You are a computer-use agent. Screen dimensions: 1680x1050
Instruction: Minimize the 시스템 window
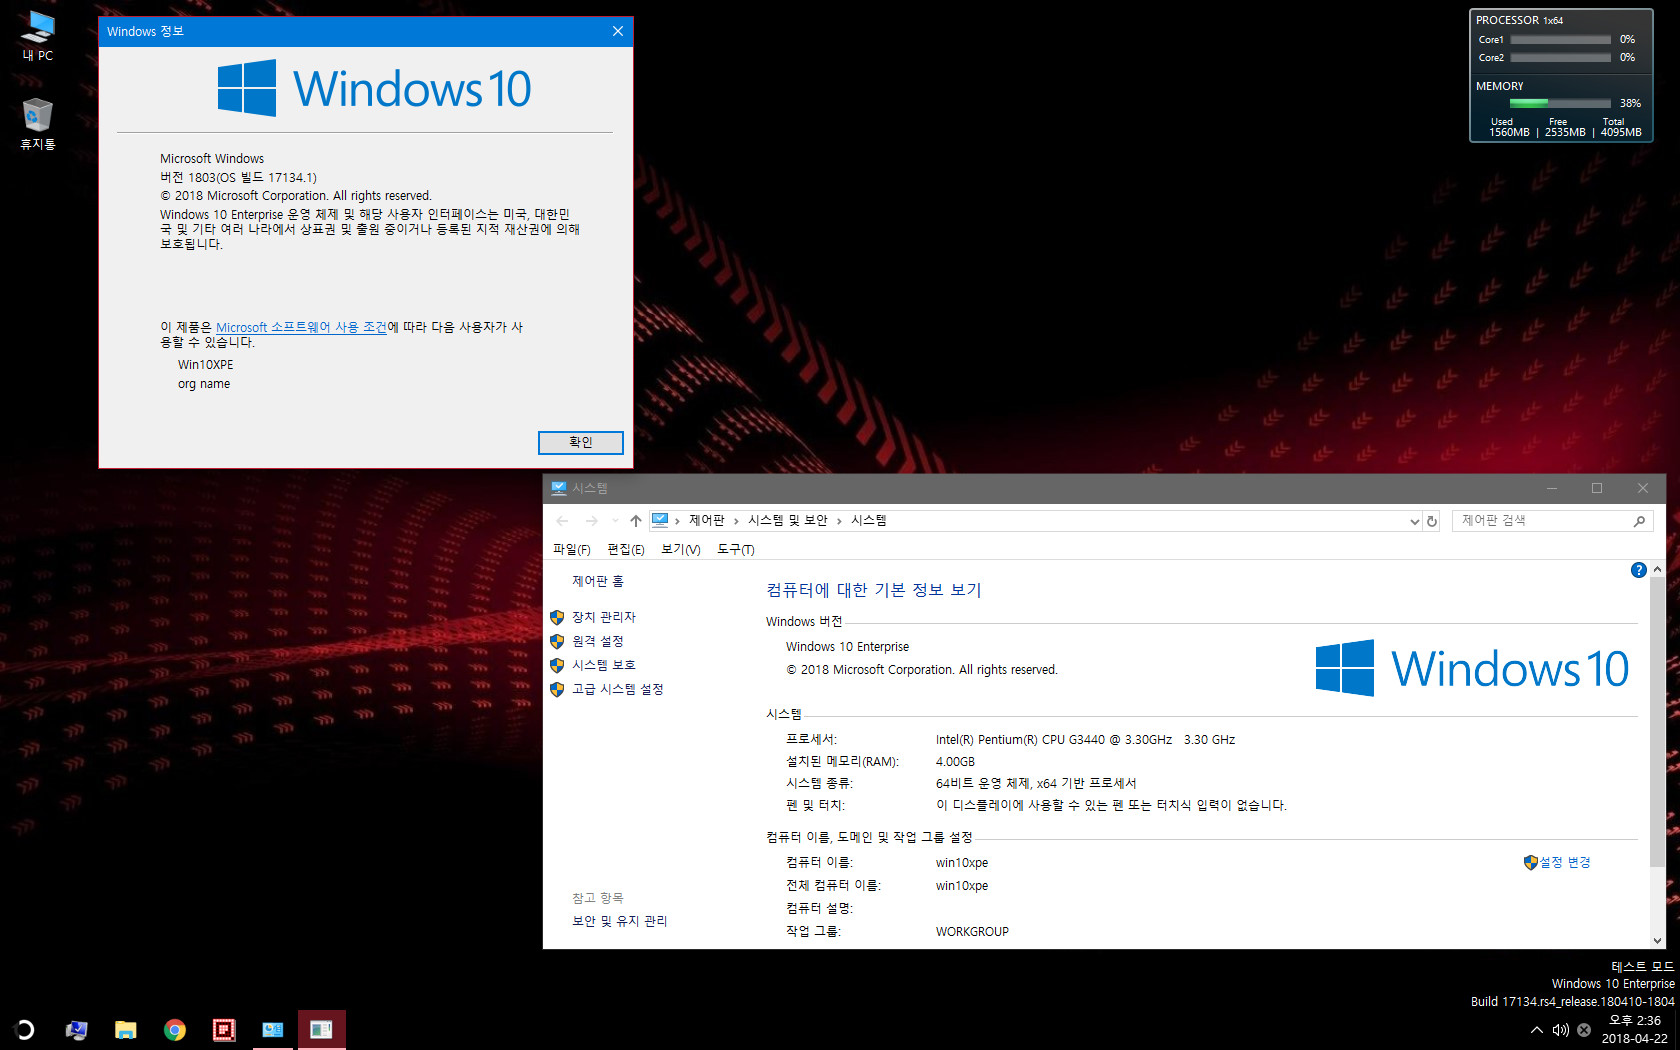(x=1552, y=488)
